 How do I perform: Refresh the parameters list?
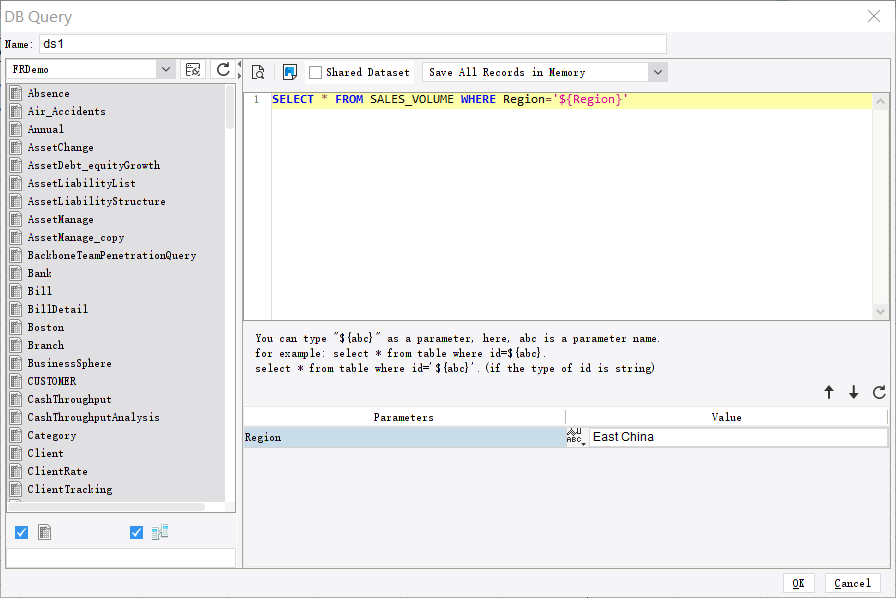(x=879, y=393)
